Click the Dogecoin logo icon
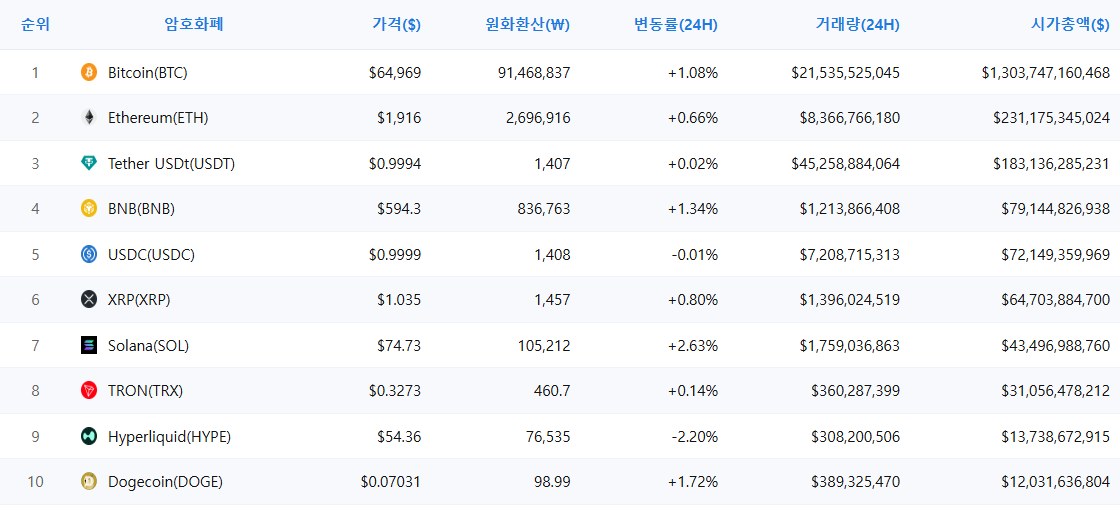1120x514 pixels. pyautogui.click(x=89, y=482)
